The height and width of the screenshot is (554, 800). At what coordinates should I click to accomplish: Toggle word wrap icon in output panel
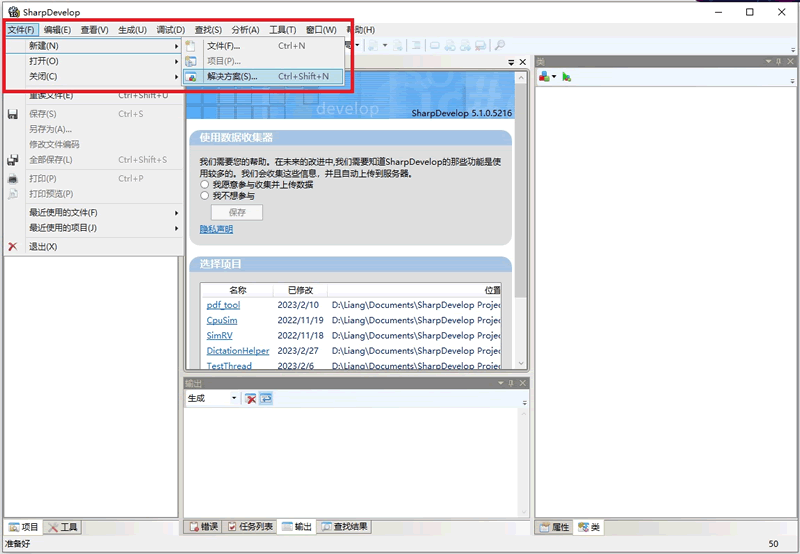click(x=266, y=398)
